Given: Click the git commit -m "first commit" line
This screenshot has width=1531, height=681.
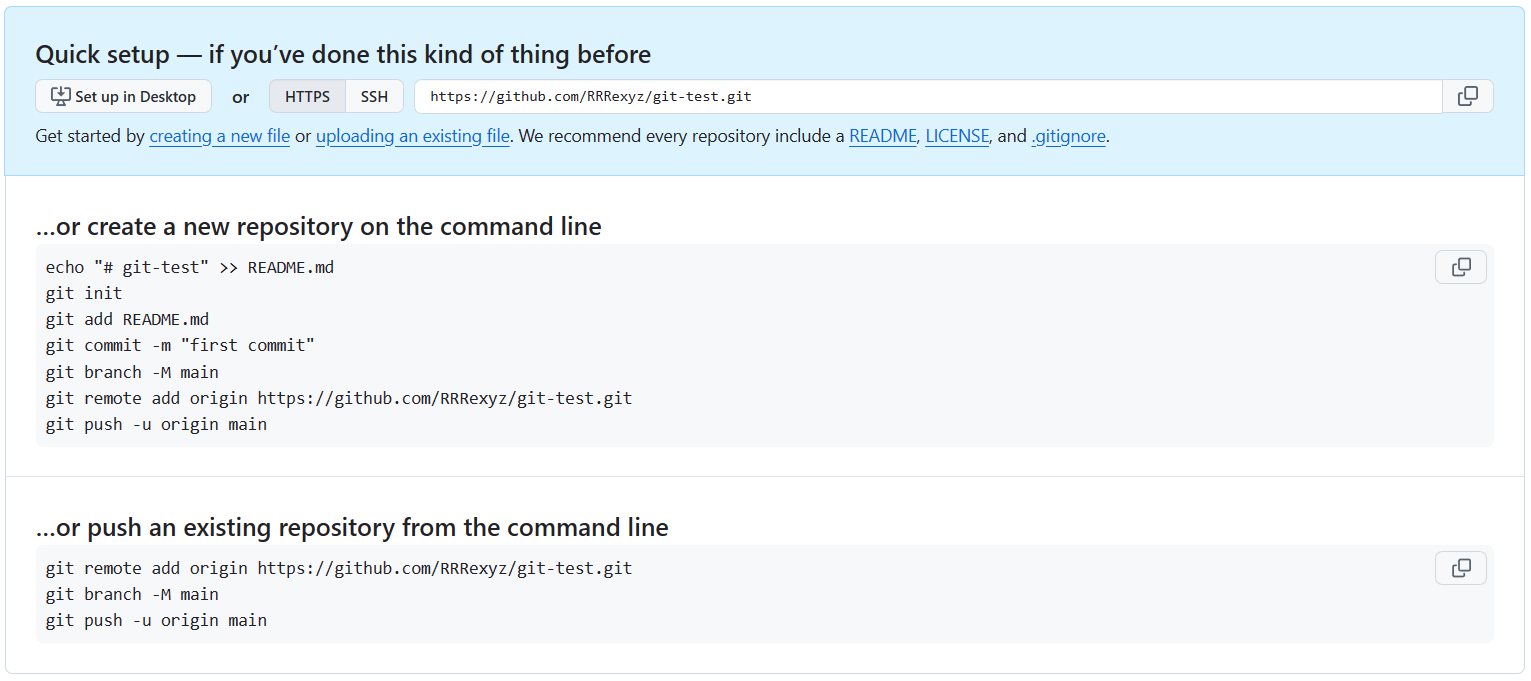Looking at the screenshot, I should click(181, 346).
